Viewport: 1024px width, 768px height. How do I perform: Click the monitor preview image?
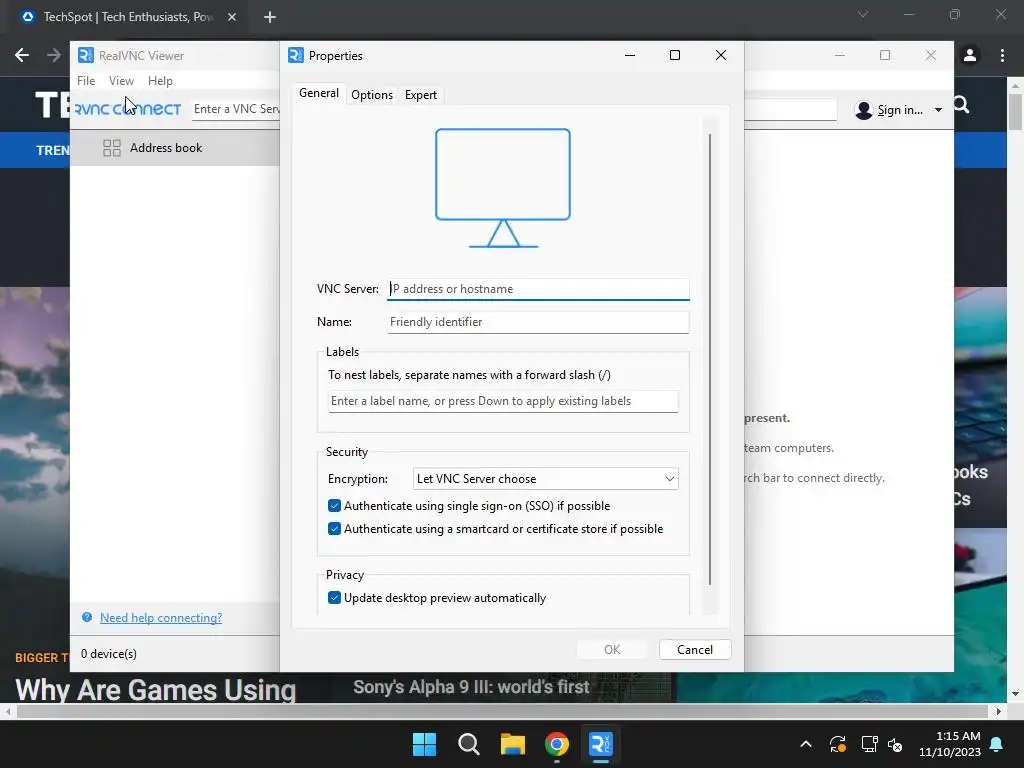pyautogui.click(x=503, y=188)
